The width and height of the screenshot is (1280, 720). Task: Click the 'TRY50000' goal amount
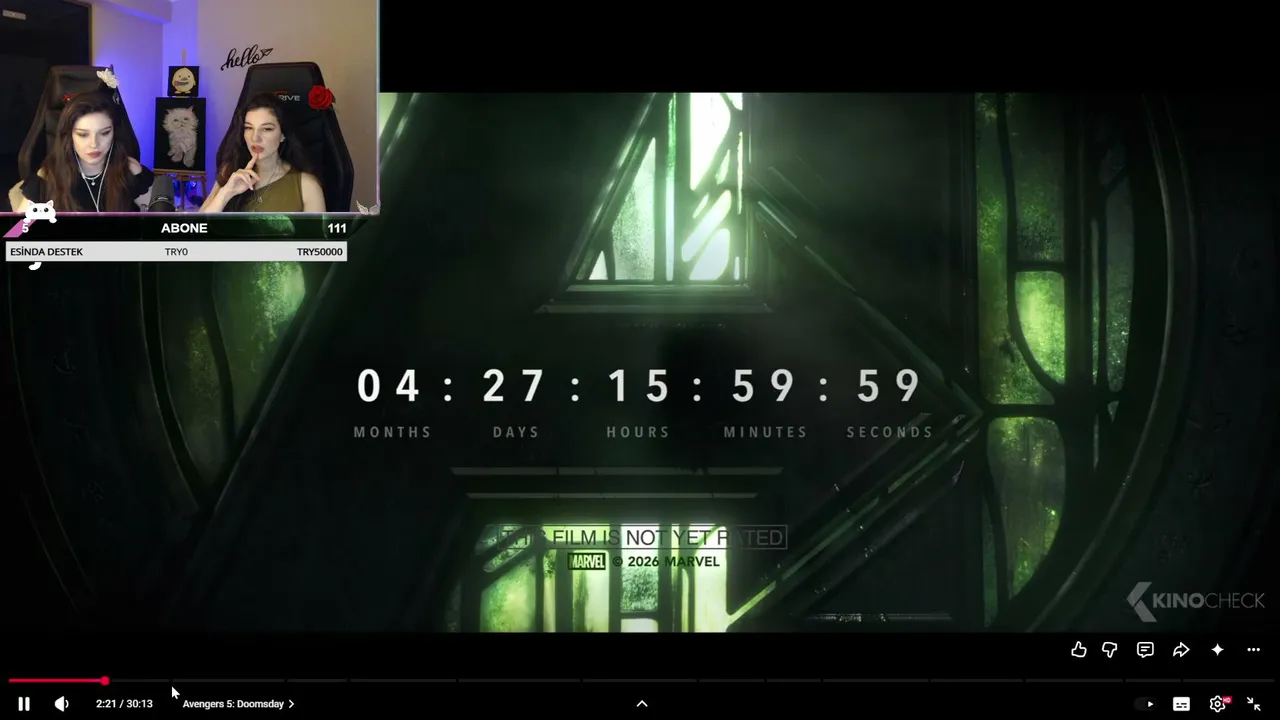click(320, 252)
